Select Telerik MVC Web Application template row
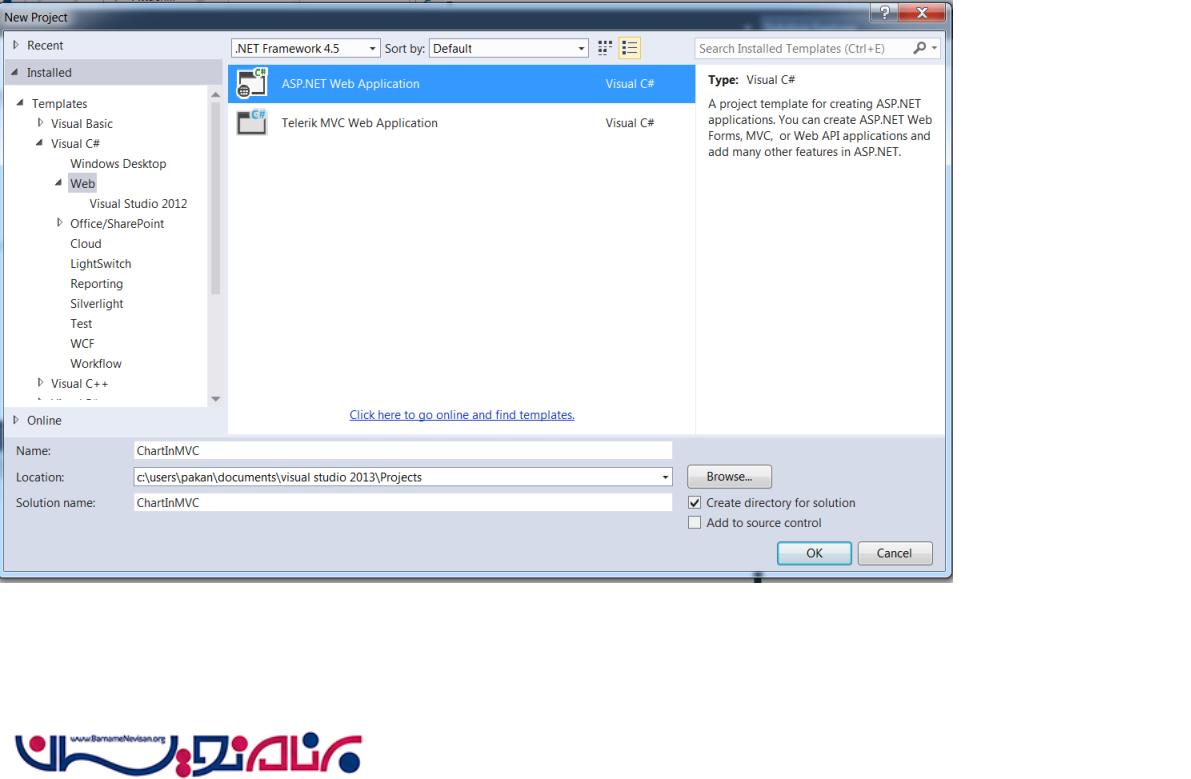1191x779 pixels. [x=461, y=122]
